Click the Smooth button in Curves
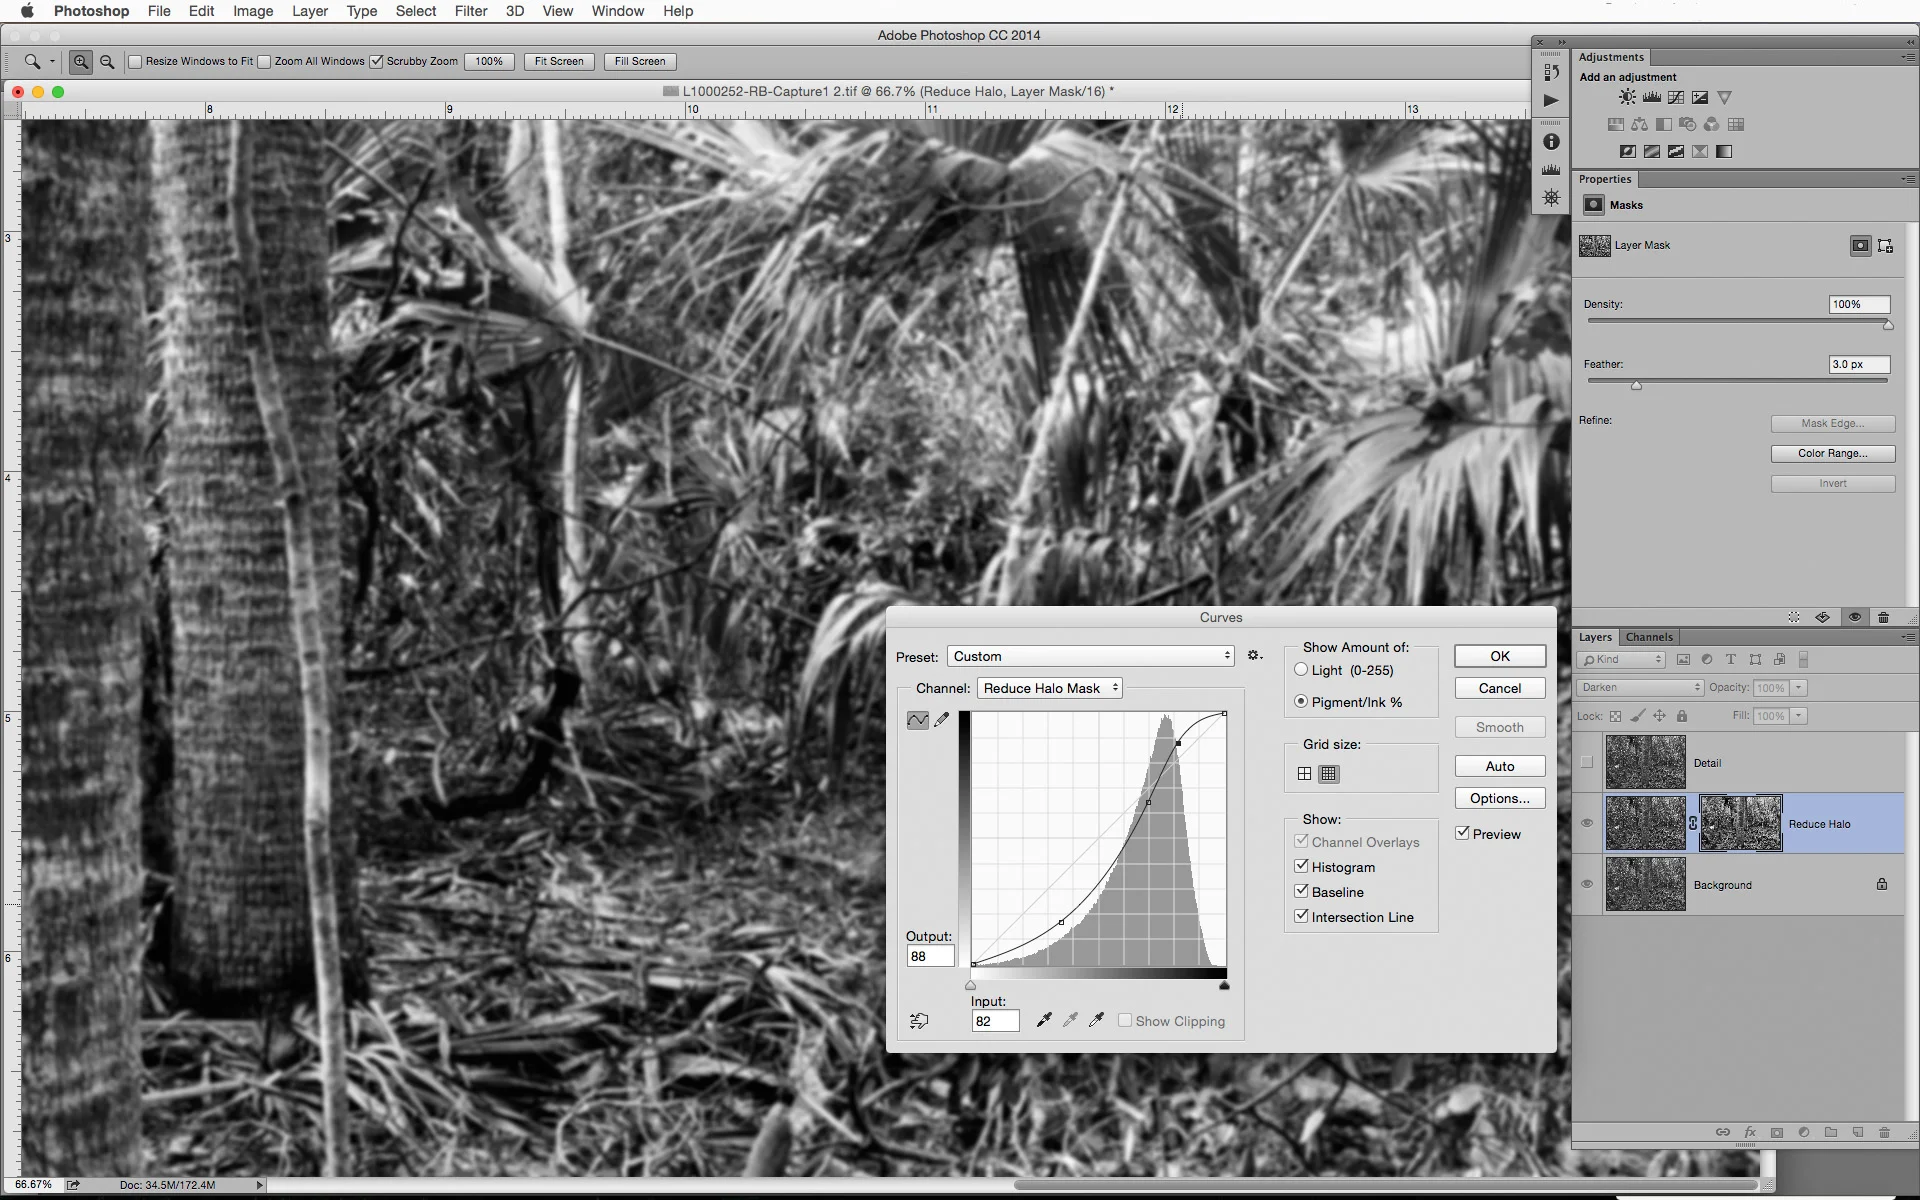 pos(1499,727)
